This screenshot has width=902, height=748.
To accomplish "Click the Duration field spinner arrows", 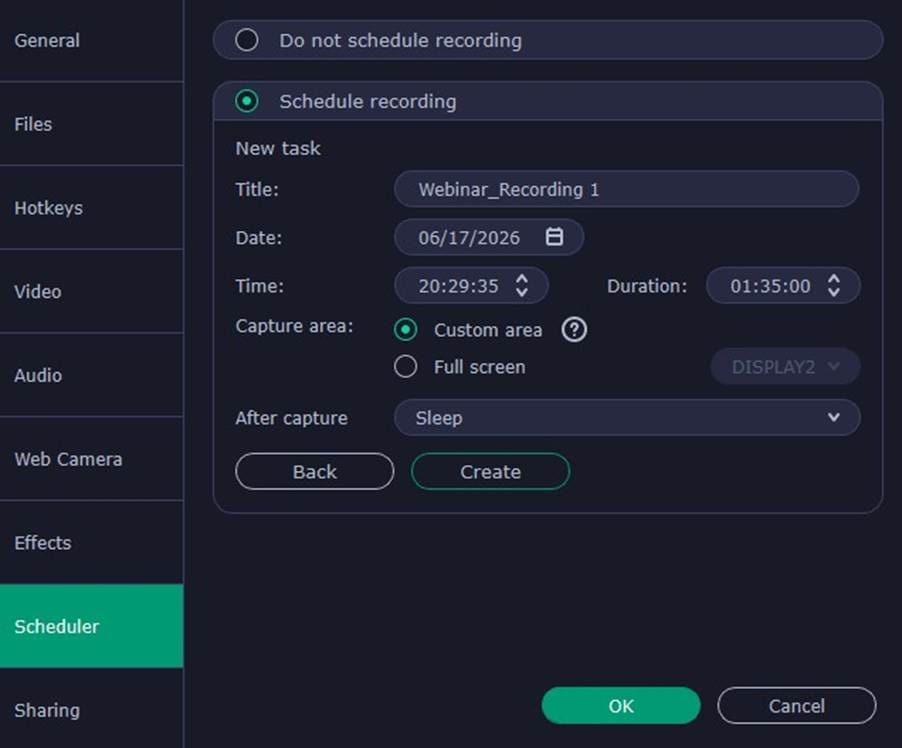I will (833, 286).
